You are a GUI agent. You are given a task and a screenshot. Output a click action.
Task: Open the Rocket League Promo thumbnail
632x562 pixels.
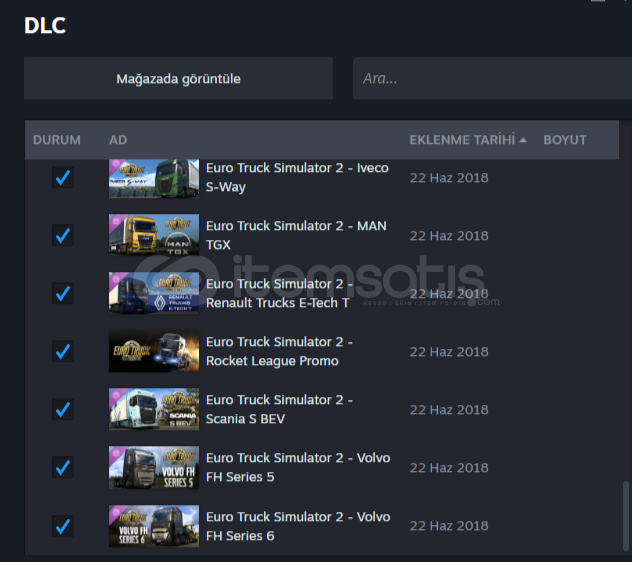coord(154,351)
